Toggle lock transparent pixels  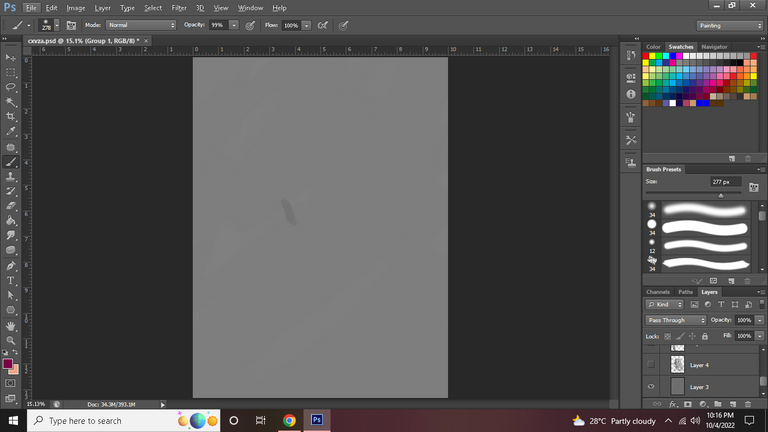[x=667, y=336]
